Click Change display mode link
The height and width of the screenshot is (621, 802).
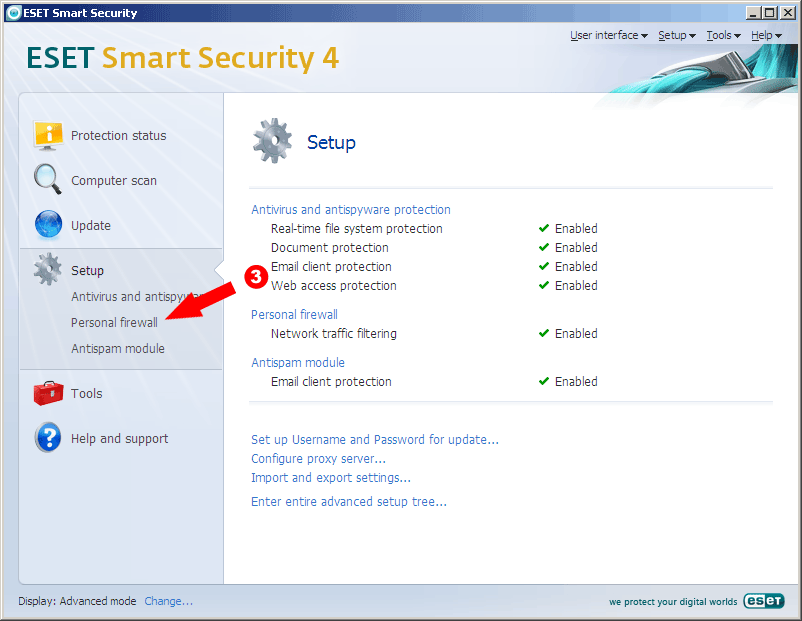169,601
